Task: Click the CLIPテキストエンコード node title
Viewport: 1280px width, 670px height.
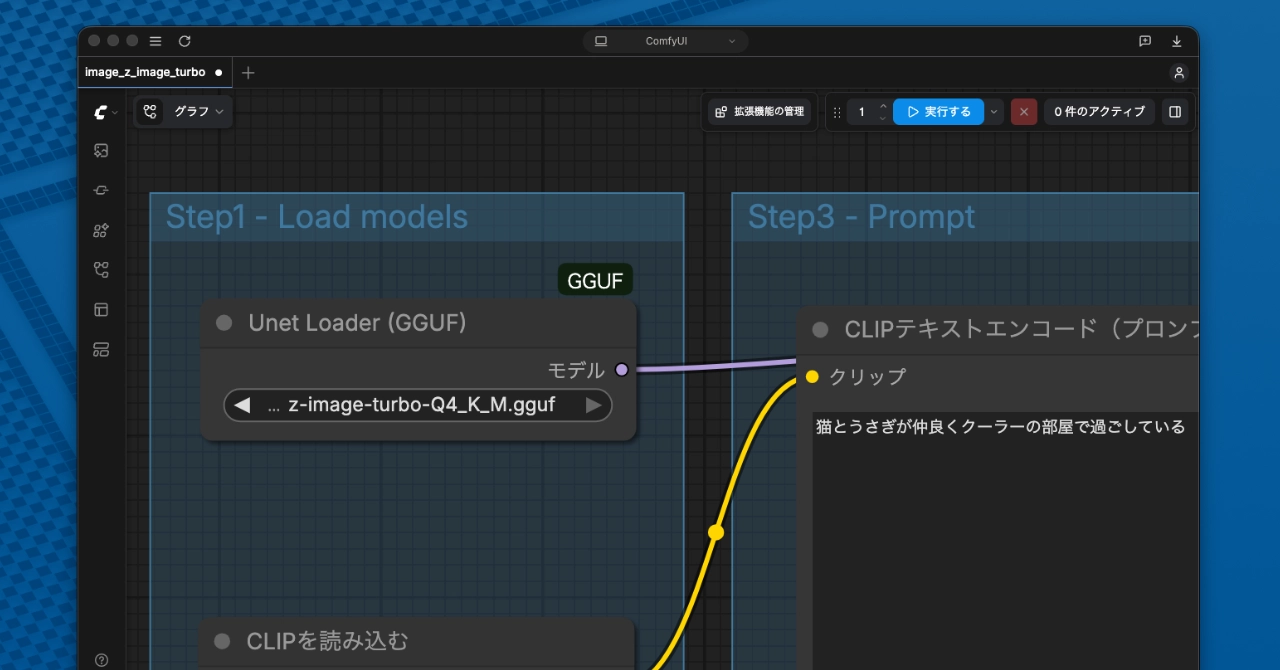Action: click(1020, 329)
